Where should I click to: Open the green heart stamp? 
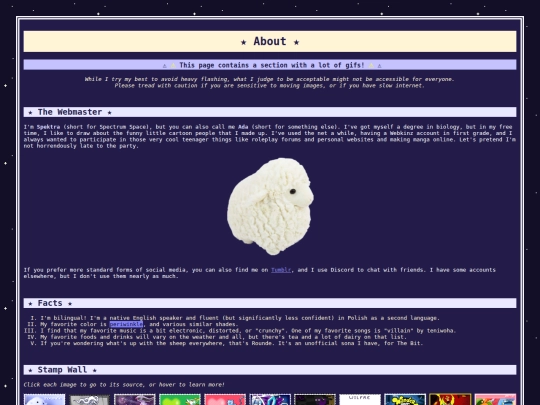tap(180, 399)
